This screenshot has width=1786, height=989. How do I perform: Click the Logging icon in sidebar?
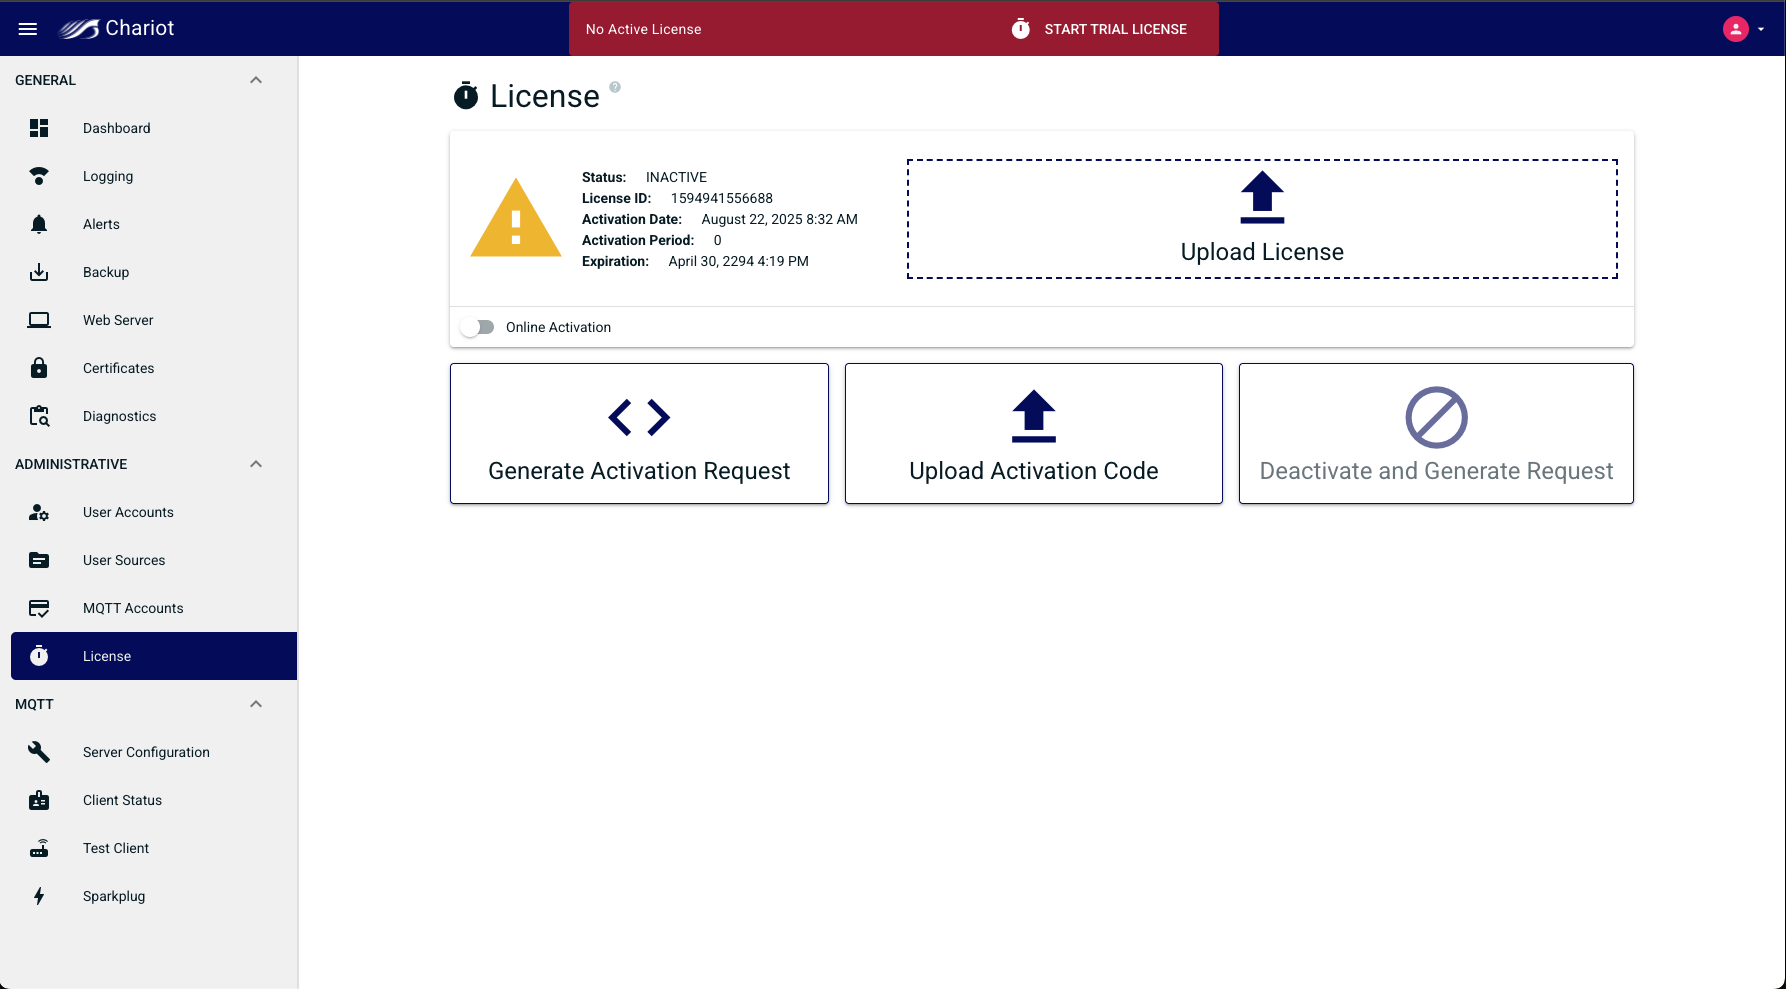[x=39, y=176]
